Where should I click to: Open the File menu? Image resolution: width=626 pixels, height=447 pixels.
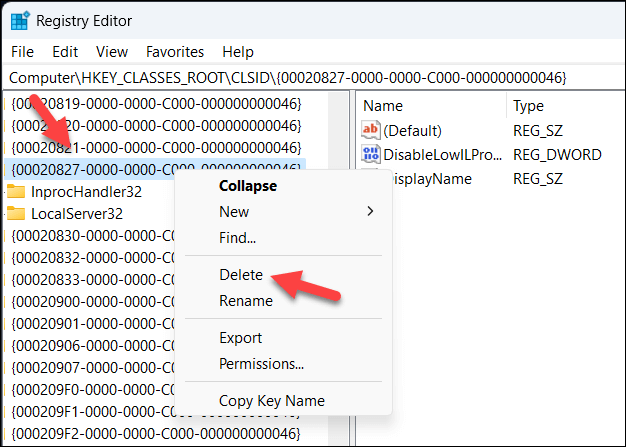[x=22, y=52]
